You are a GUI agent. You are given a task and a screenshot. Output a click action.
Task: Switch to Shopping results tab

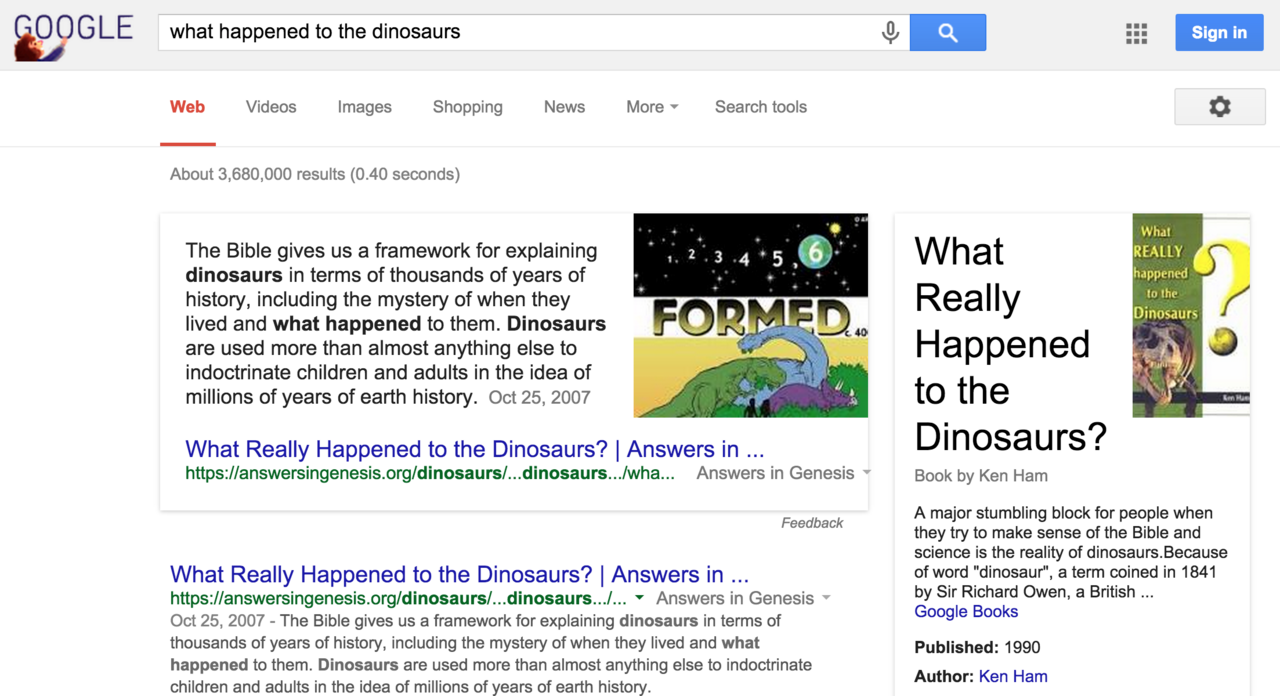(x=467, y=107)
